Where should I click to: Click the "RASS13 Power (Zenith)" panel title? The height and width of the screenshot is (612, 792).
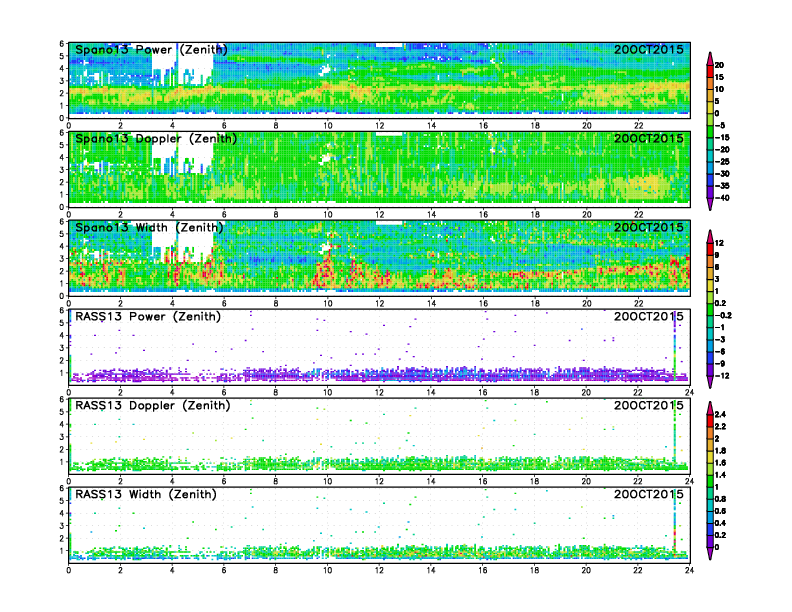[148, 317]
